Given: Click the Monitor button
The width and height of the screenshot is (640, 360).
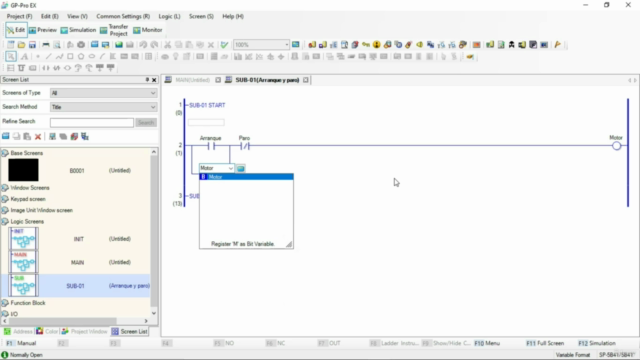Looking at the screenshot, I should (148, 30).
